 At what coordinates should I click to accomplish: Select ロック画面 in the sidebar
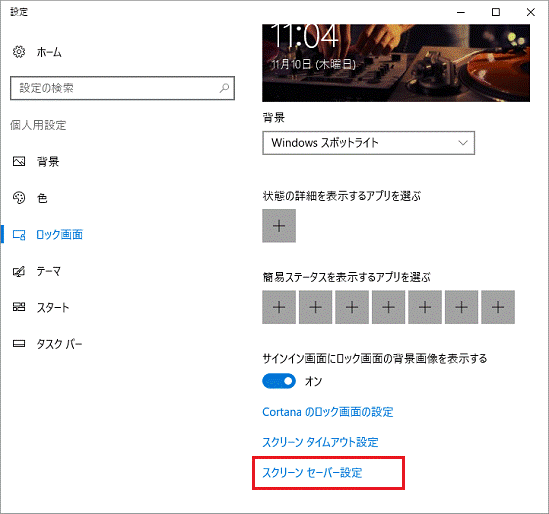click(x=60, y=235)
